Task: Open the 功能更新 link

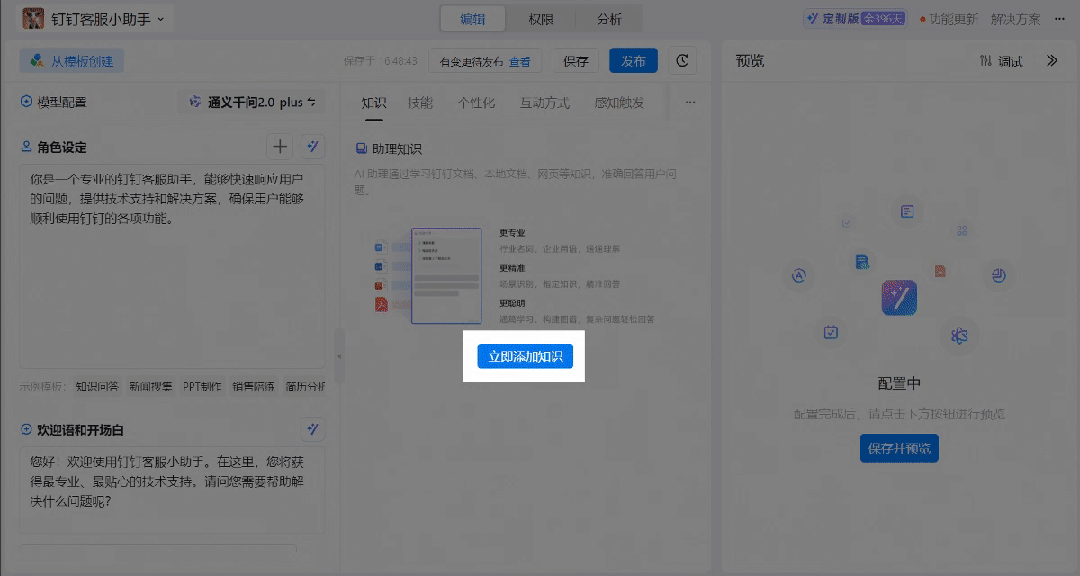Action: click(x=948, y=19)
